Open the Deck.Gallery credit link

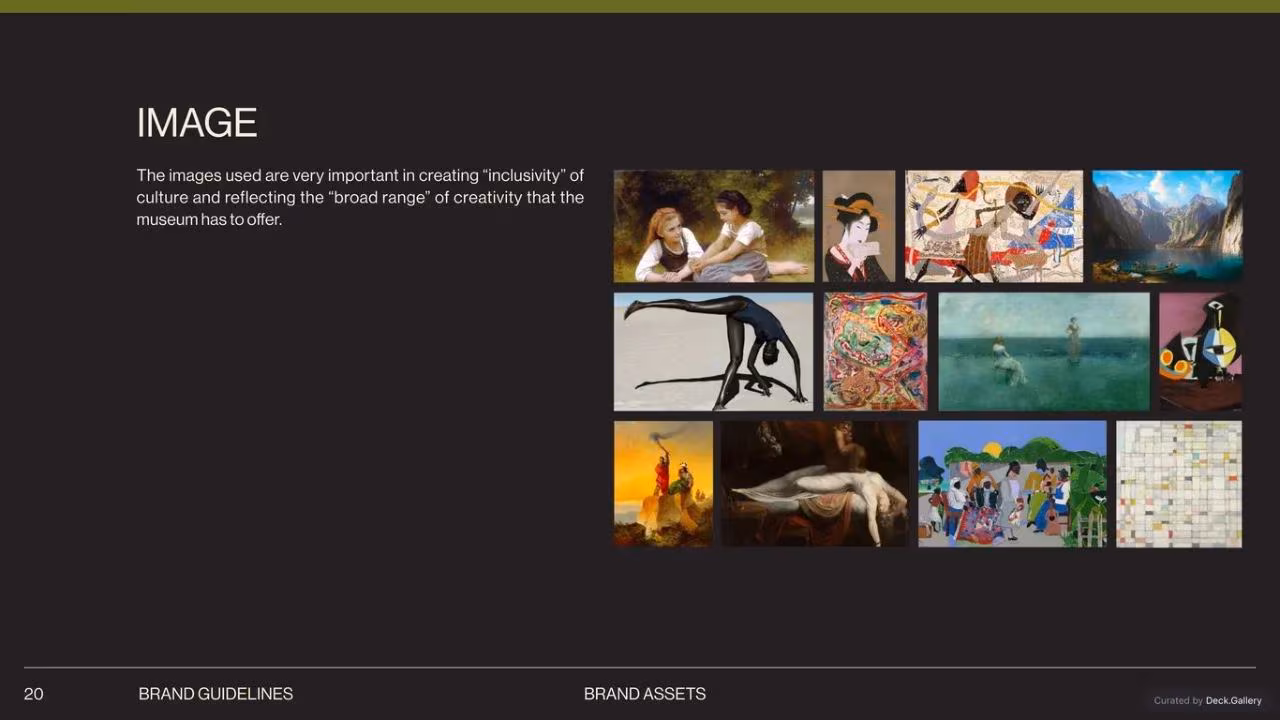[x=1234, y=701]
